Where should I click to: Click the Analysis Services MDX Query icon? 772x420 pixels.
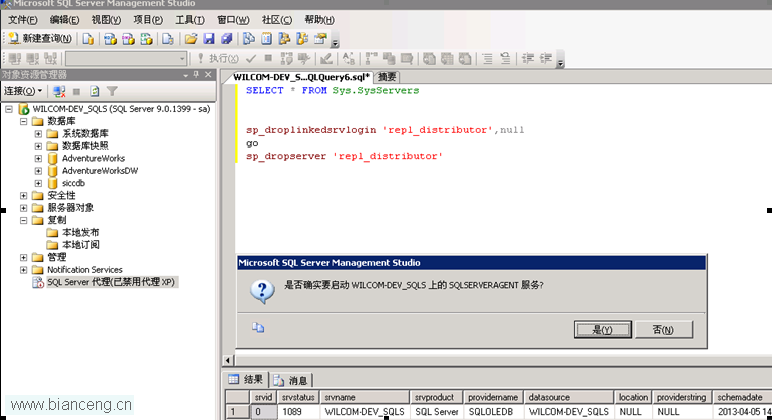pos(110,38)
